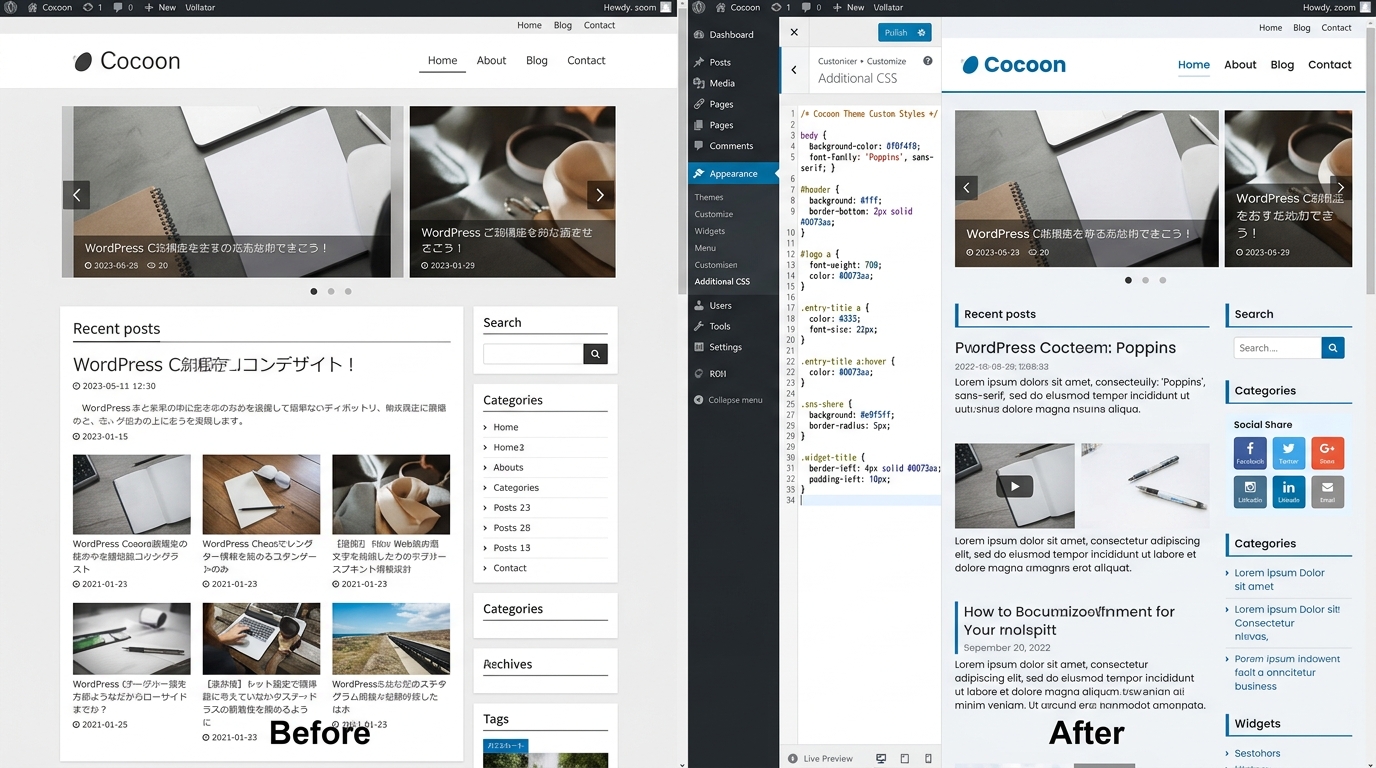Viewport: 1376px width, 768px height.
Task: Switch to desktop preview mode
Action: click(x=881, y=759)
